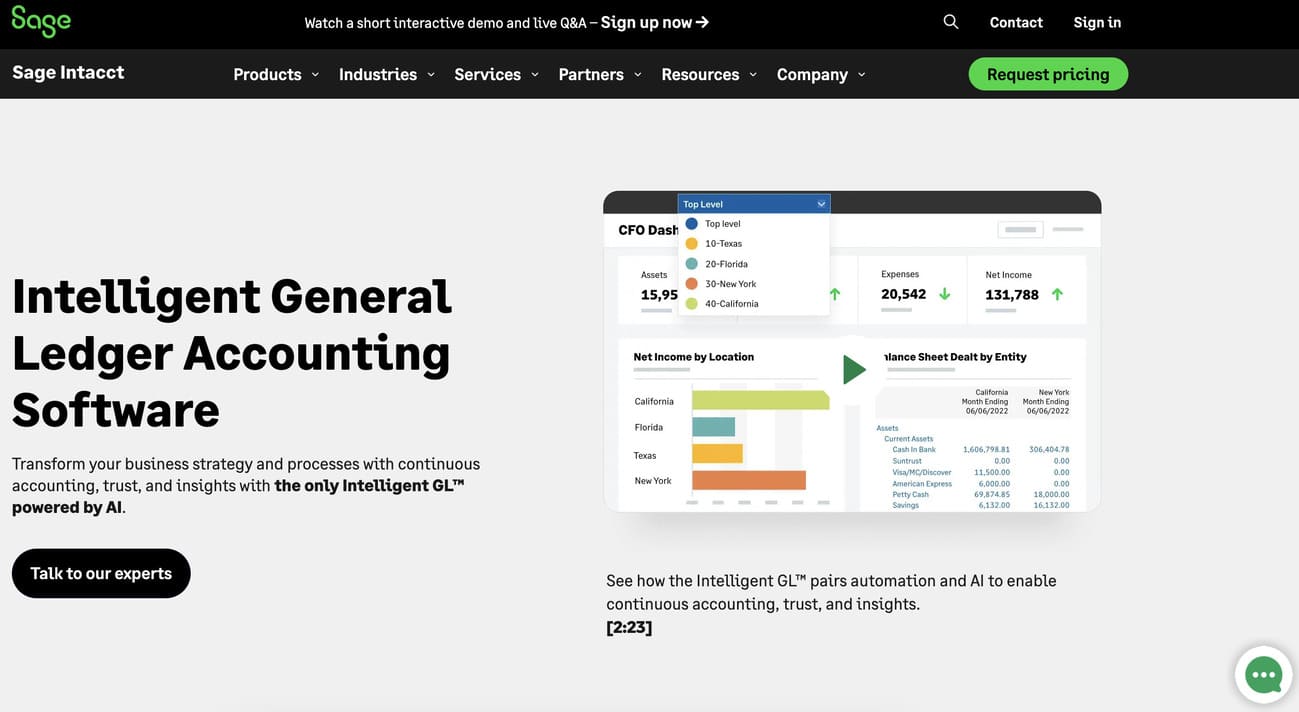The image size is (1299, 712).
Task: Click Sign in
Action: point(1097,22)
